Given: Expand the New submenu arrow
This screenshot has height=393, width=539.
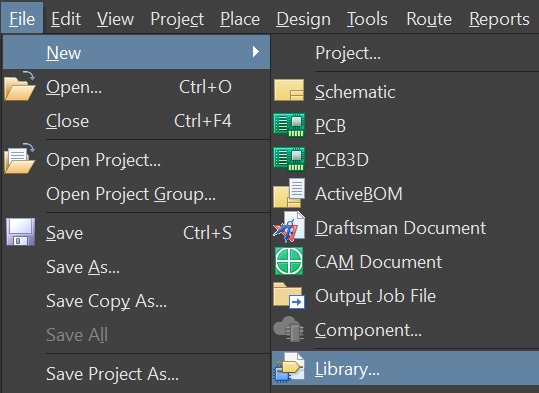Looking at the screenshot, I should coord(255,52).
